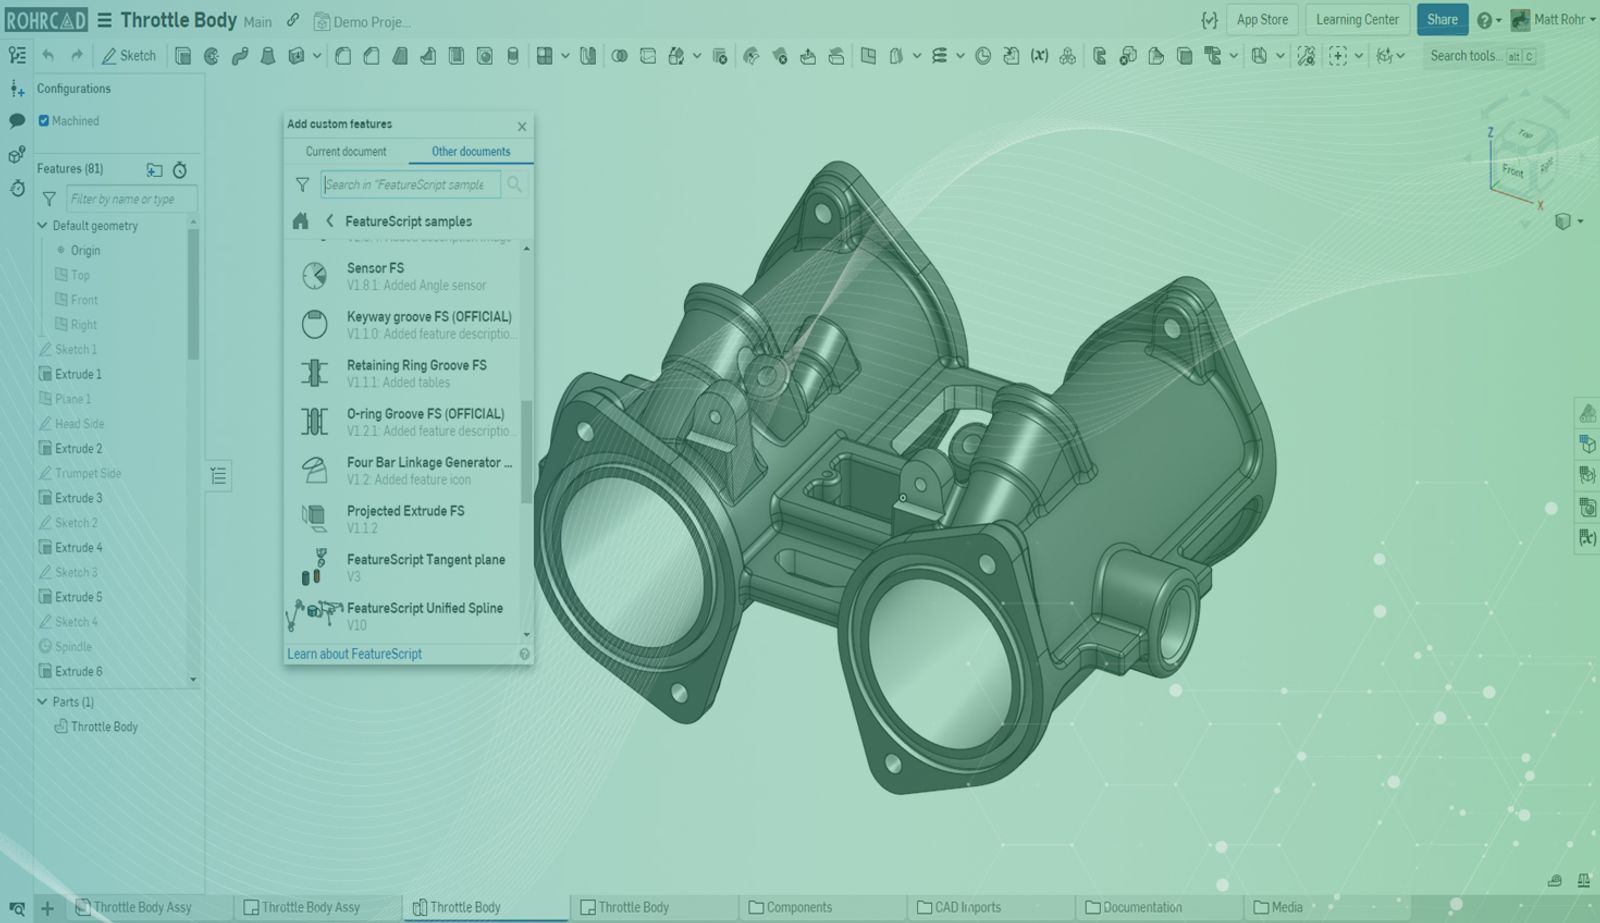This screenshot has height=923, width=1600.
Task: Switch to the Current document tab
Action: coord(346,152)
